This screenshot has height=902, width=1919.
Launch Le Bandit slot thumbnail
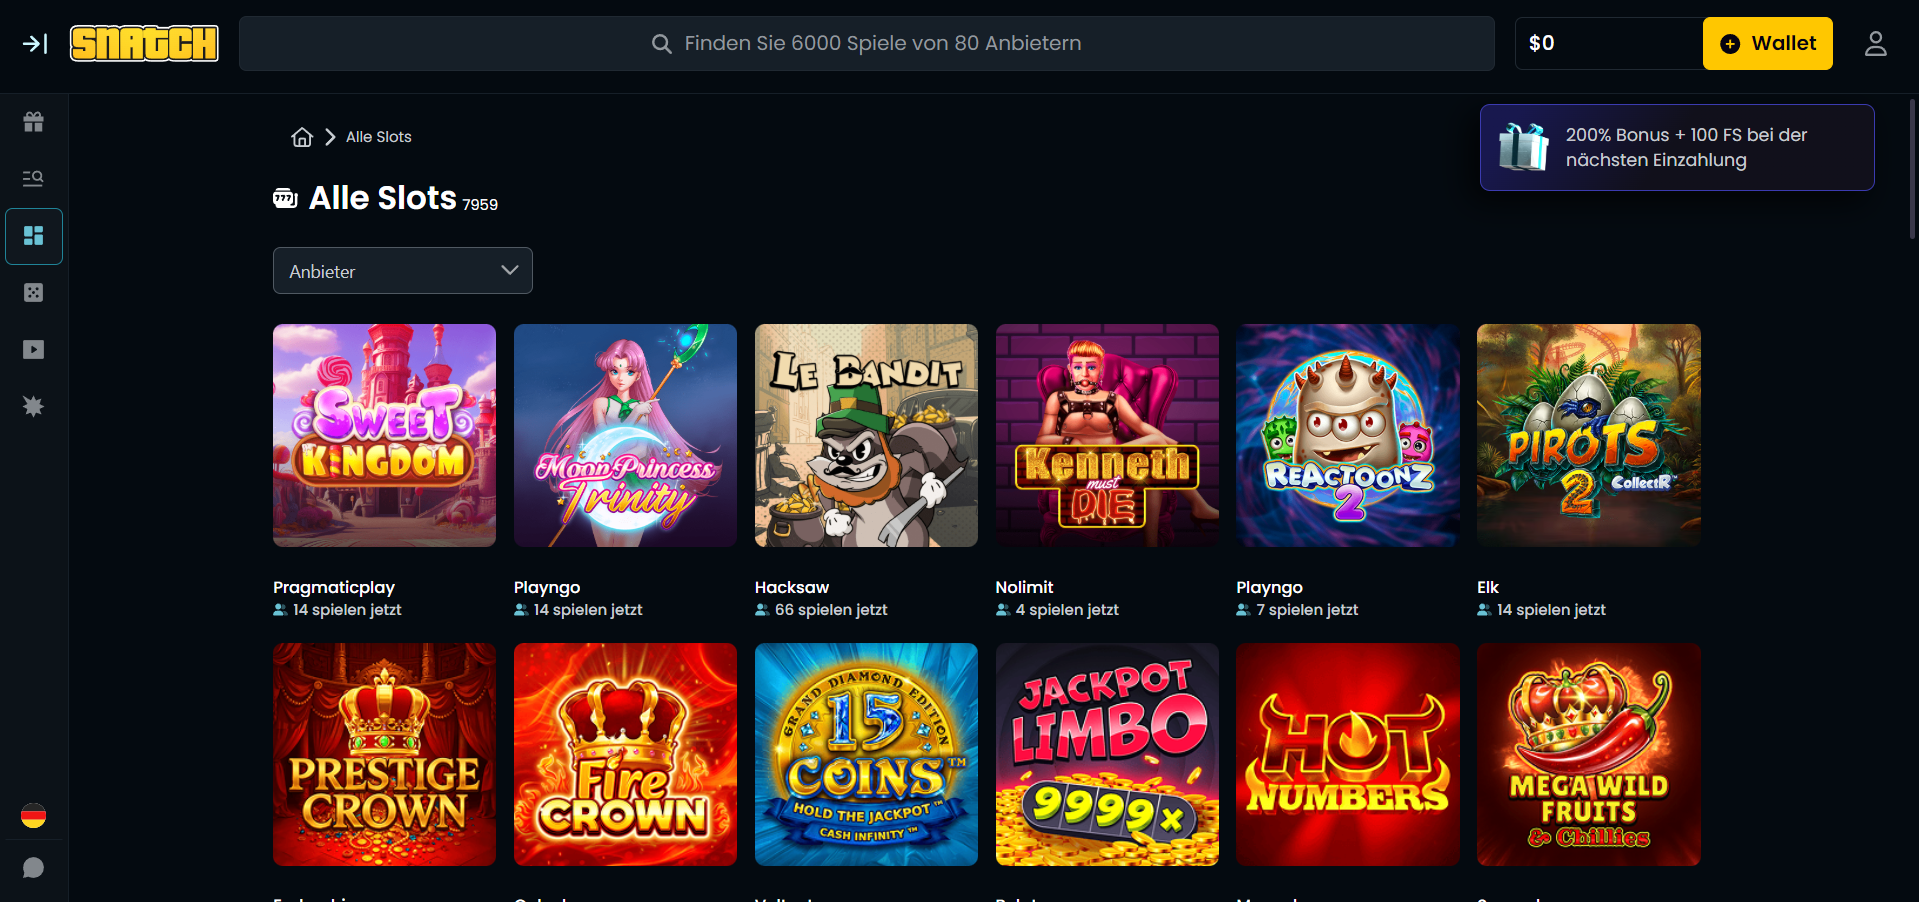(866, 435)
